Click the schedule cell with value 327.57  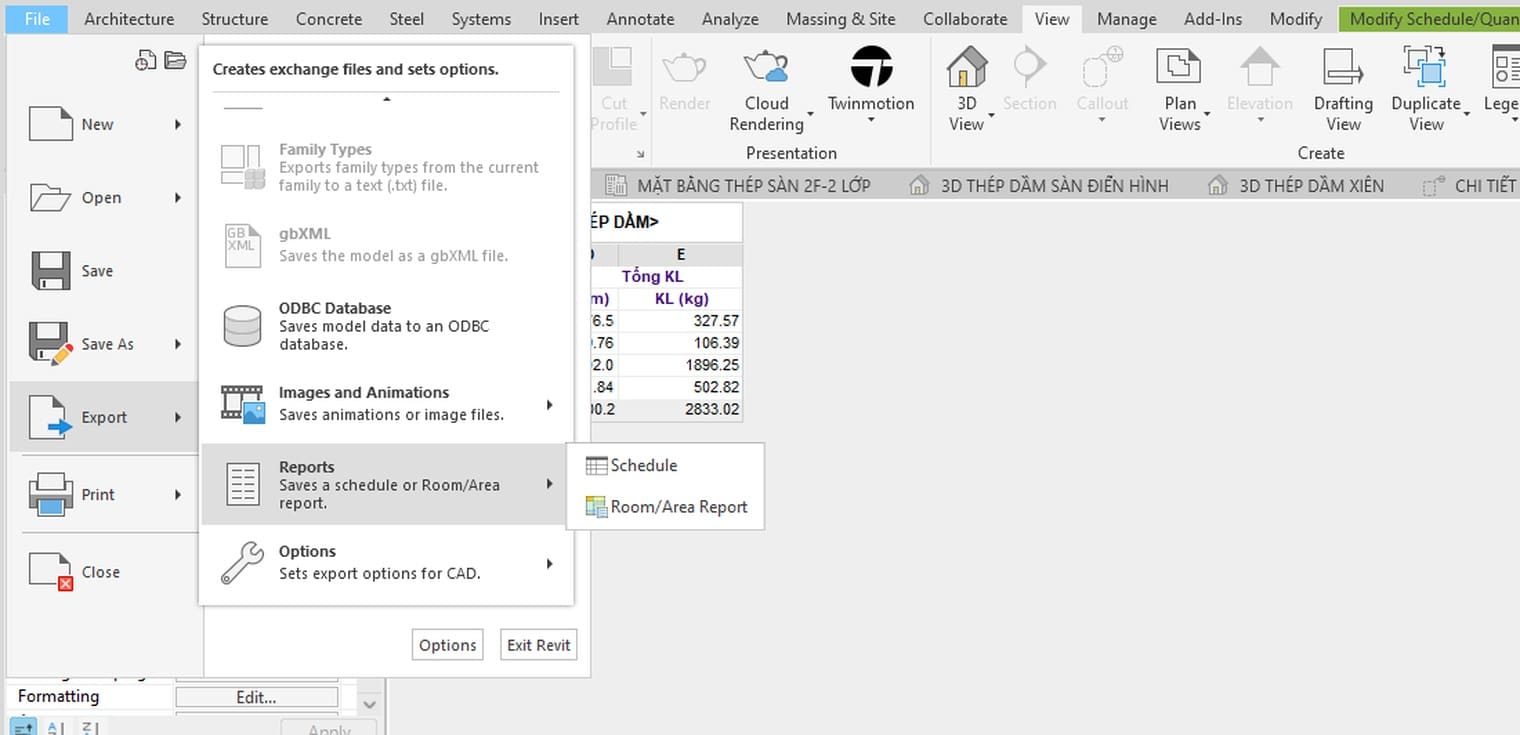[681, 321]
